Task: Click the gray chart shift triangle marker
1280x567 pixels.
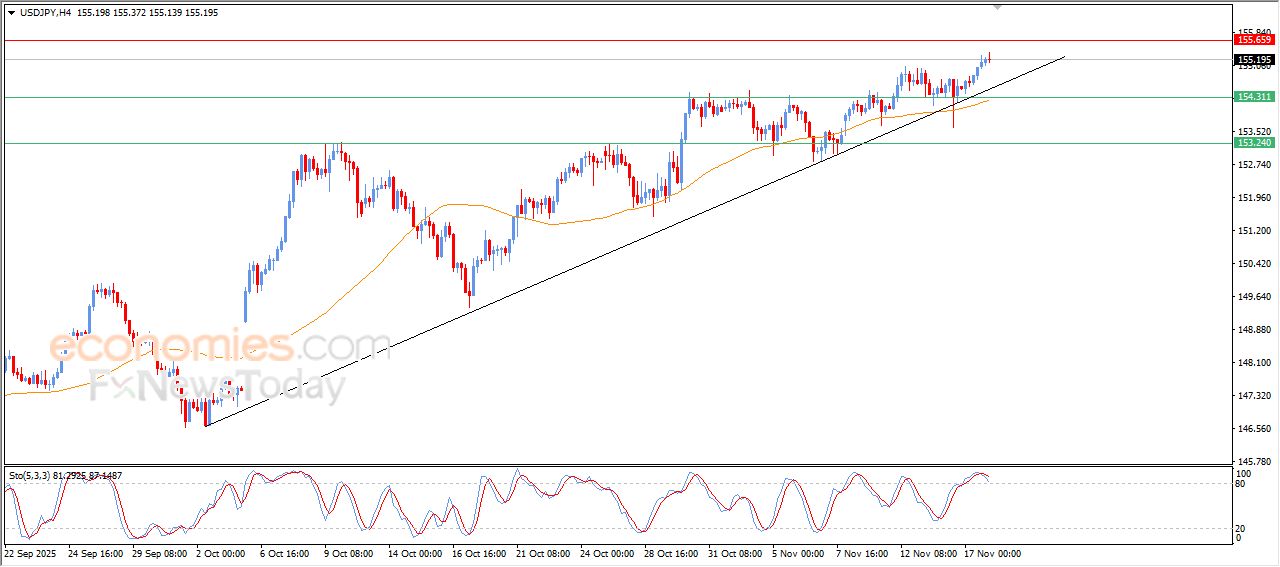Action: [997, 8]
